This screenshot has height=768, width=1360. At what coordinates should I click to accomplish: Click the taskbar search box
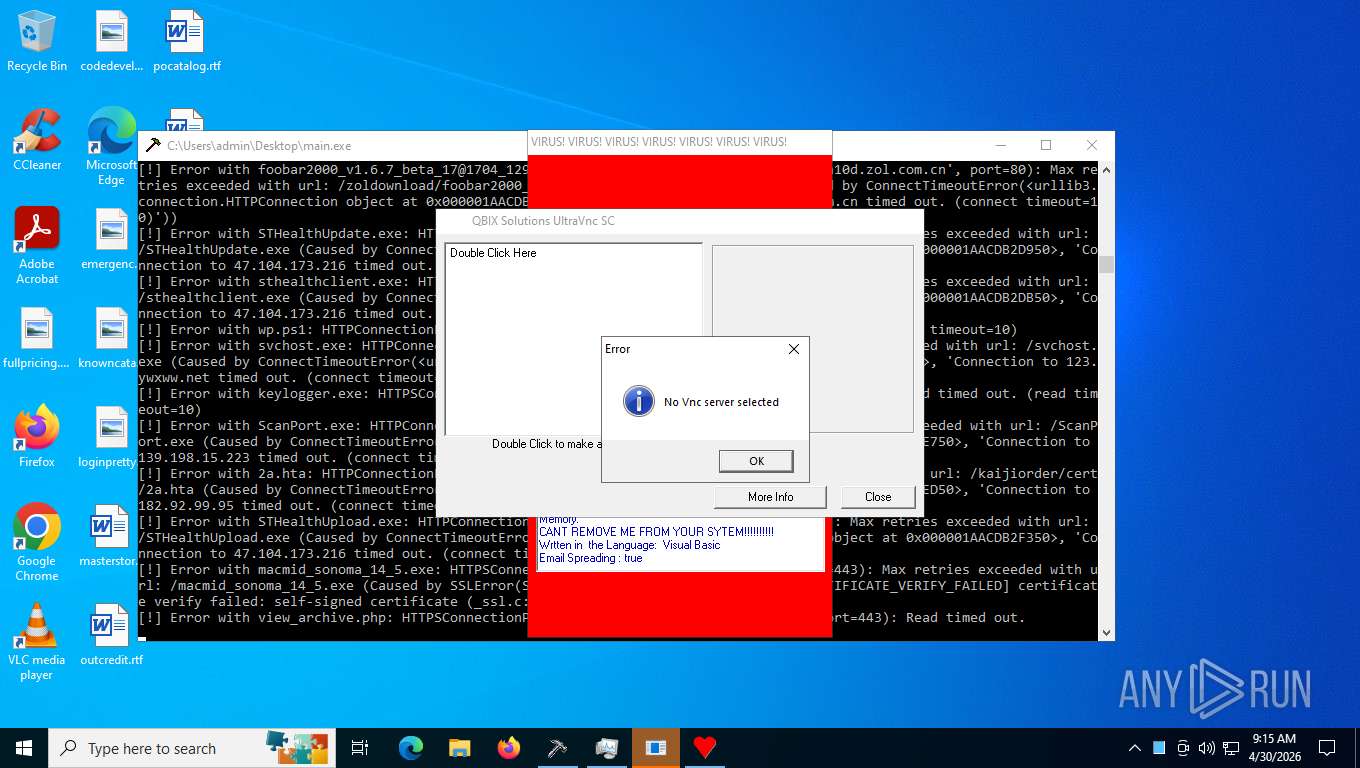190,748
